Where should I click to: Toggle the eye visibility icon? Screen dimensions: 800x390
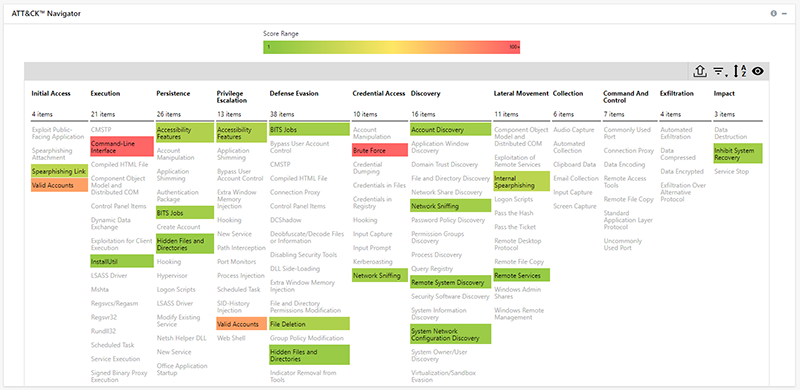tap(758, 71)
